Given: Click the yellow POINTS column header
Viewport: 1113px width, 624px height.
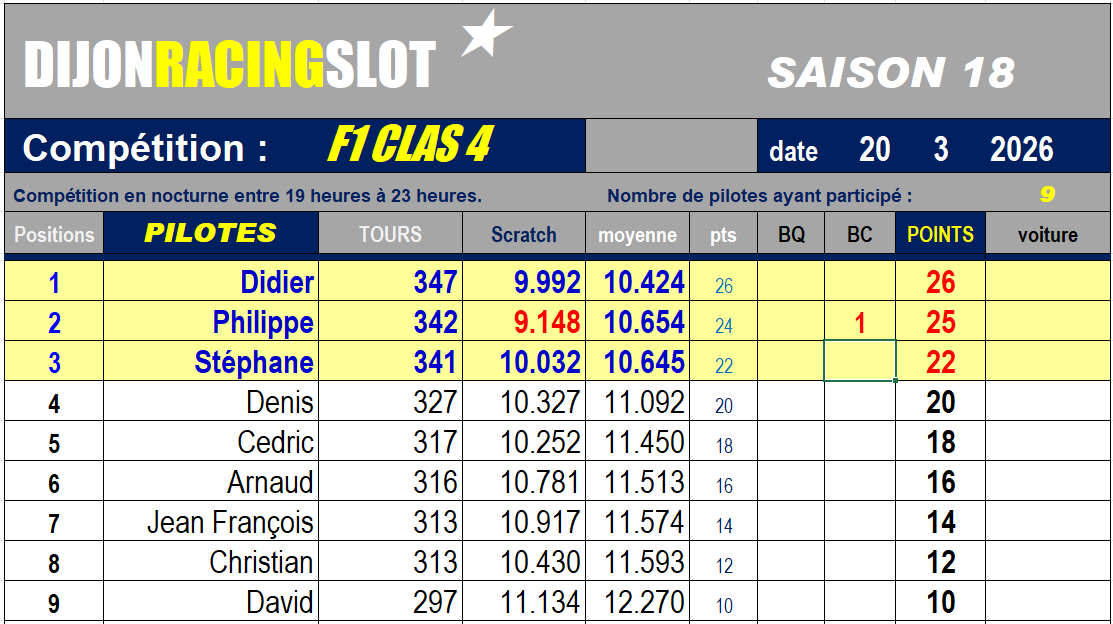Looking at the screenshot, I should click(940, 234).
